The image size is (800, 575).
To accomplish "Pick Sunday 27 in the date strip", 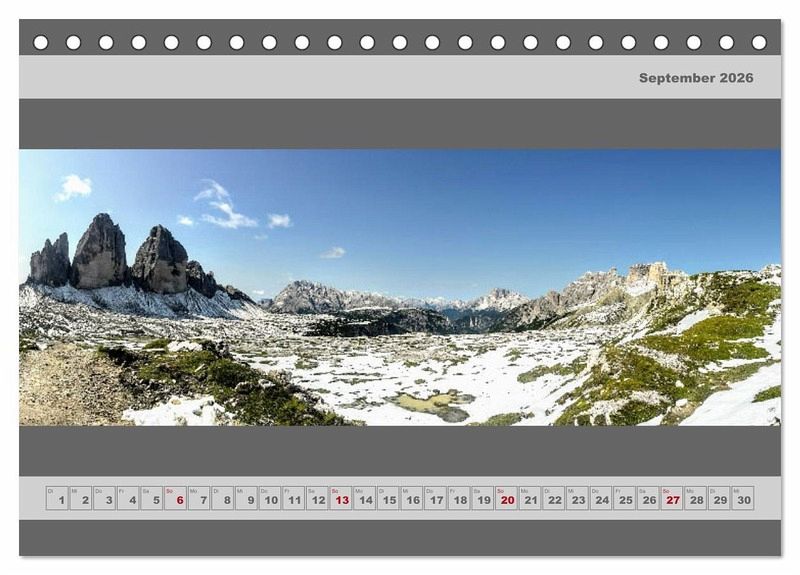I will (671, 498).
